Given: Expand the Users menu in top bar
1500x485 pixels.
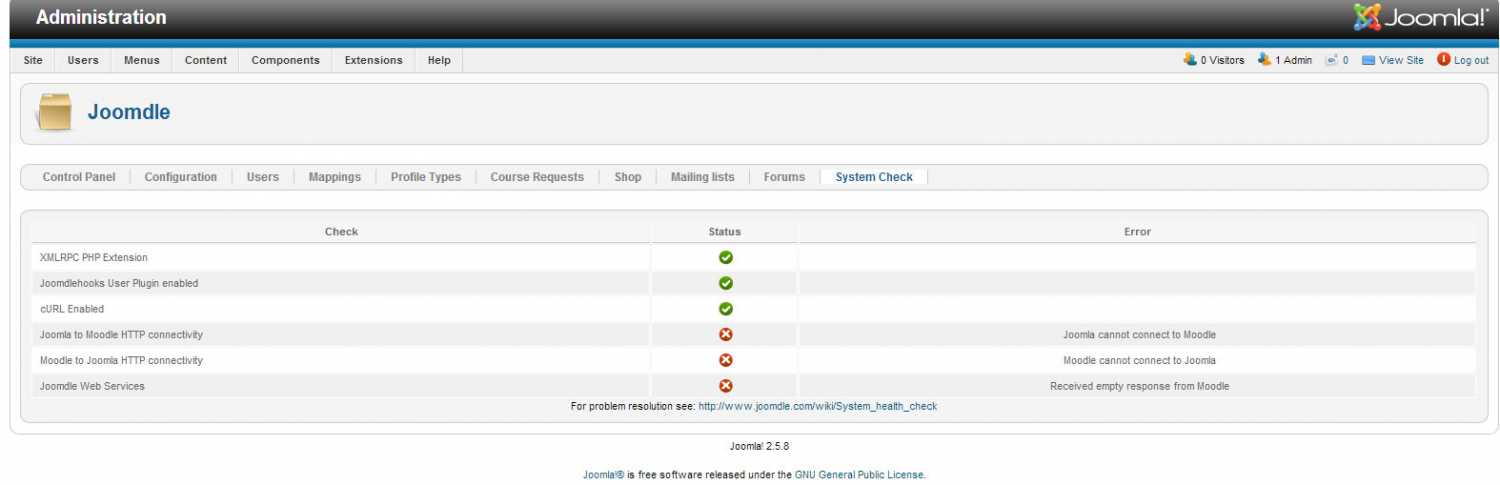Looking at the screenshot, I should (83, 60).
